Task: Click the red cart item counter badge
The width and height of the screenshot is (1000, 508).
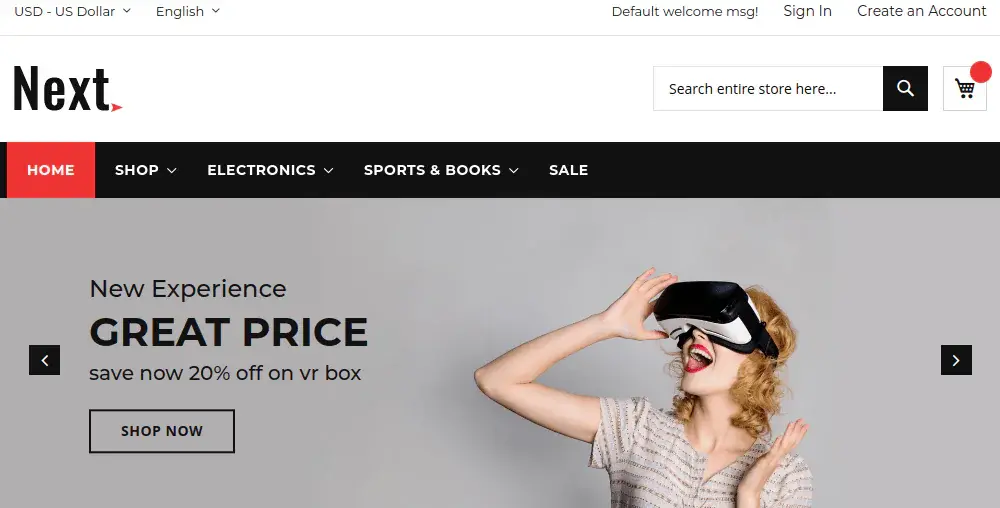Action: 980,72
